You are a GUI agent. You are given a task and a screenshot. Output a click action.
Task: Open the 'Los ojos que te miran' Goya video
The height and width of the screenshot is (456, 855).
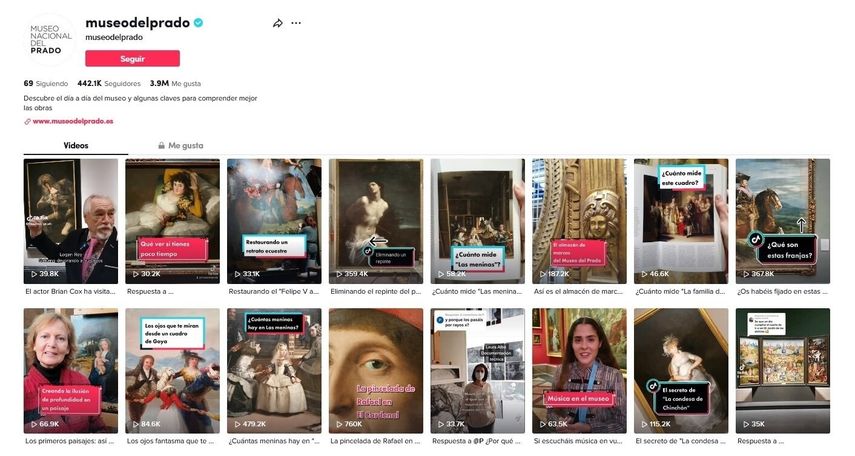(x=172, y=371)
